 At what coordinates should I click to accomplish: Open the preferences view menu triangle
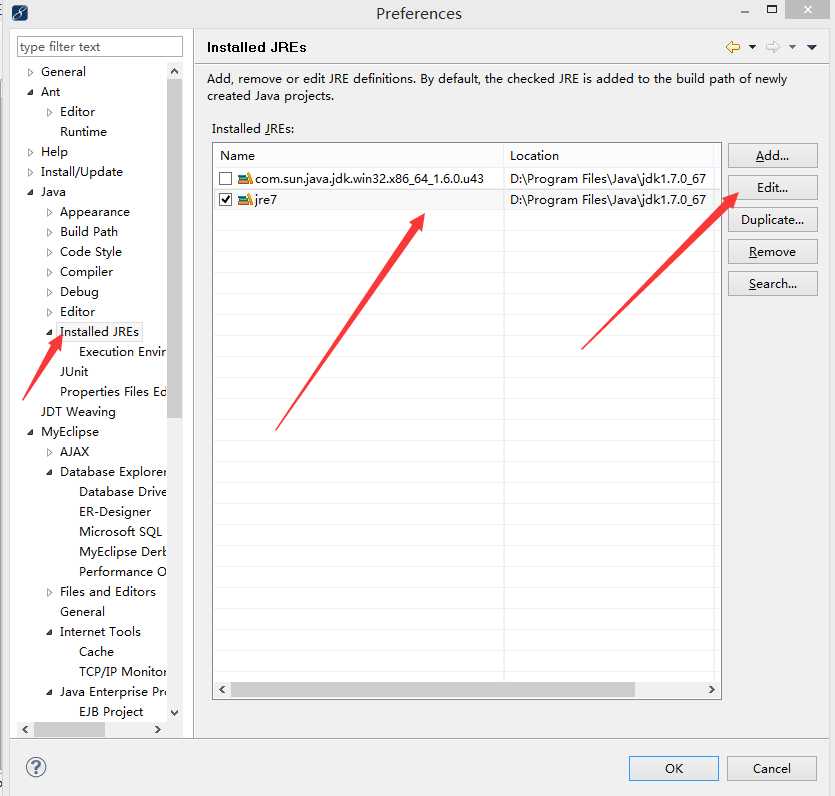pos(812,47)
